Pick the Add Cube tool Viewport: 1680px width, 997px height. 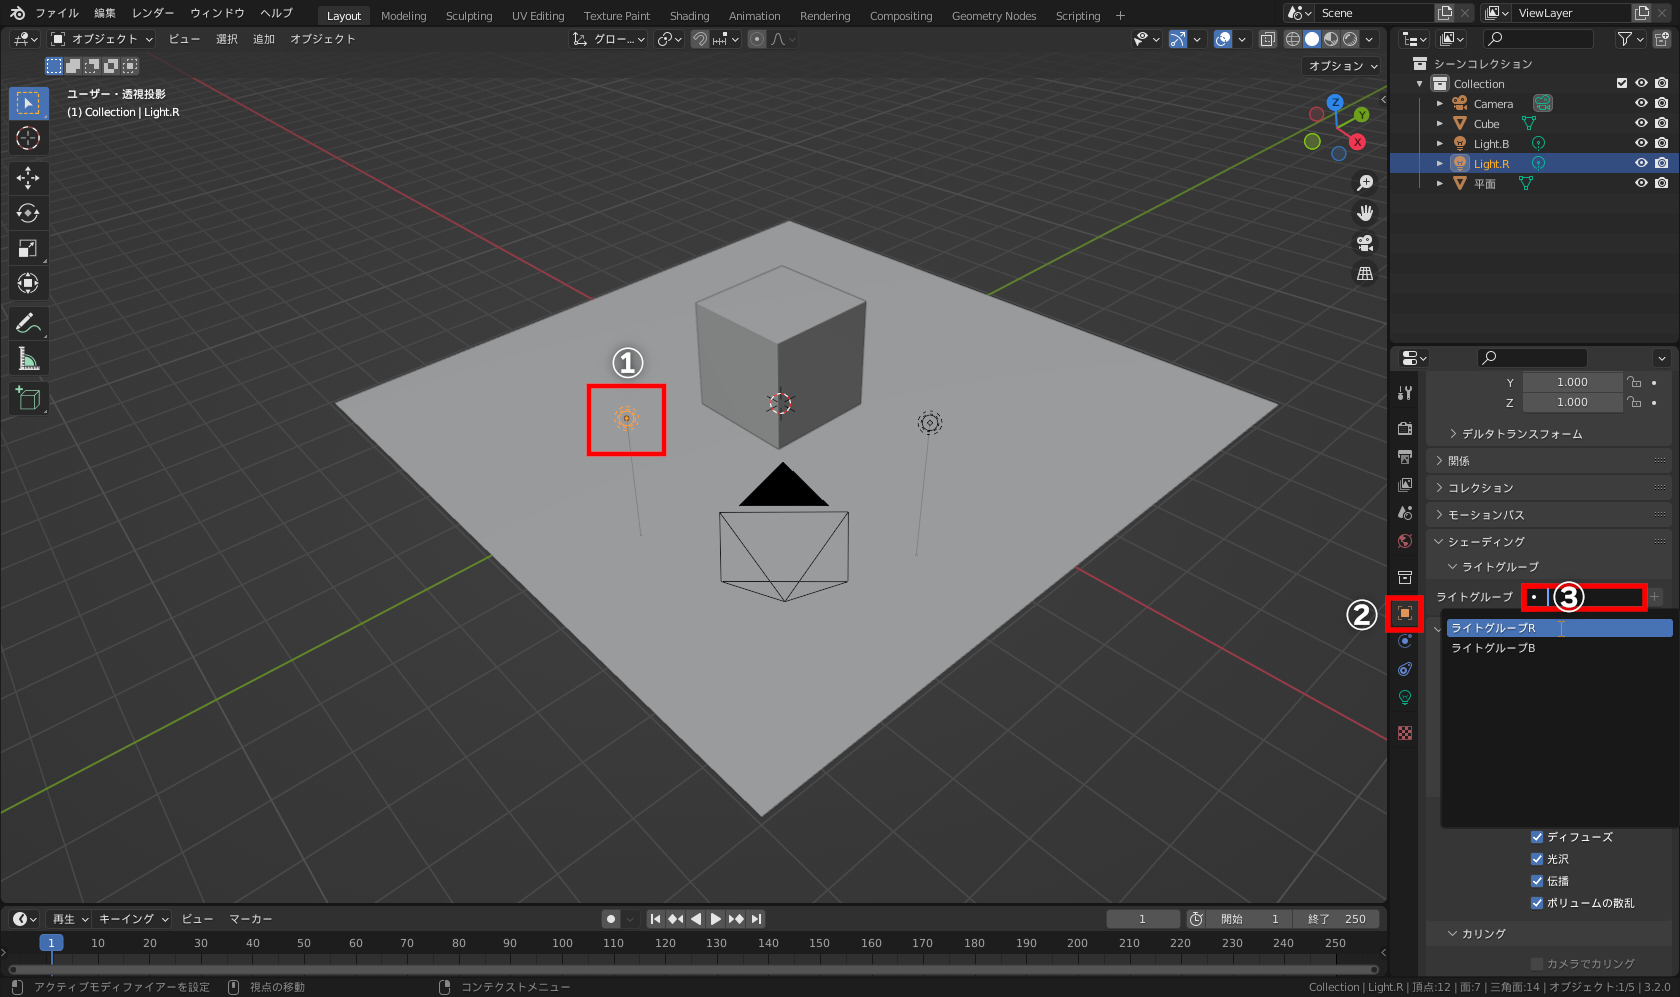(28, 398)
